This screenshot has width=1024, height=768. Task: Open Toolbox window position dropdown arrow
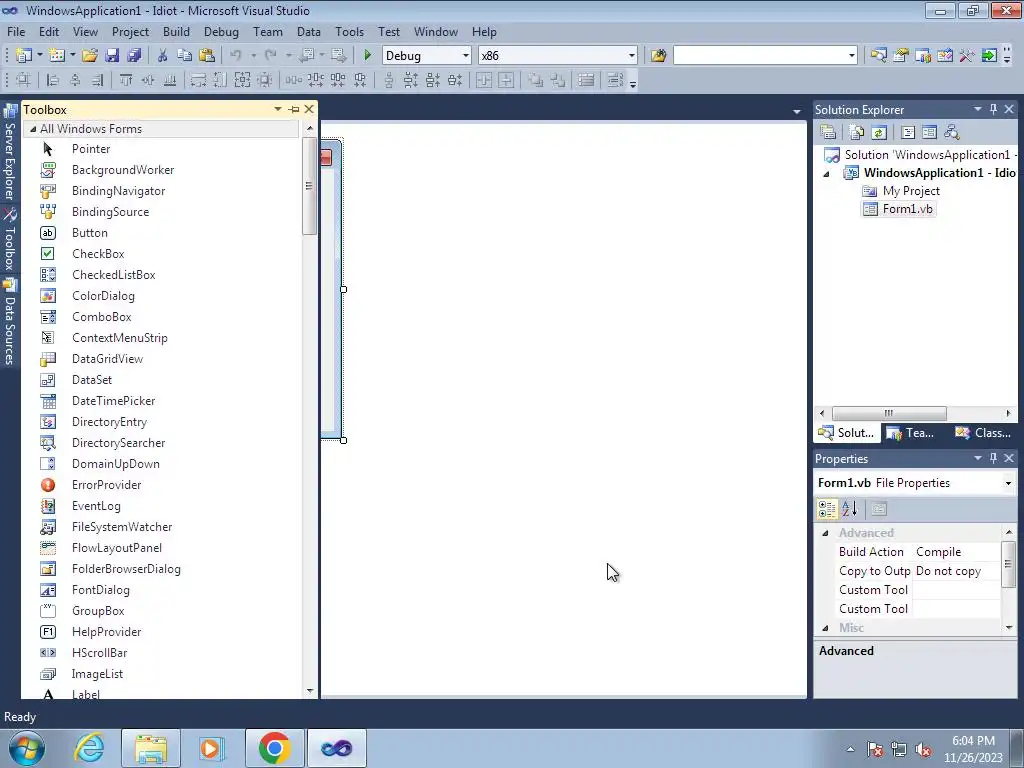coord(278,110)
